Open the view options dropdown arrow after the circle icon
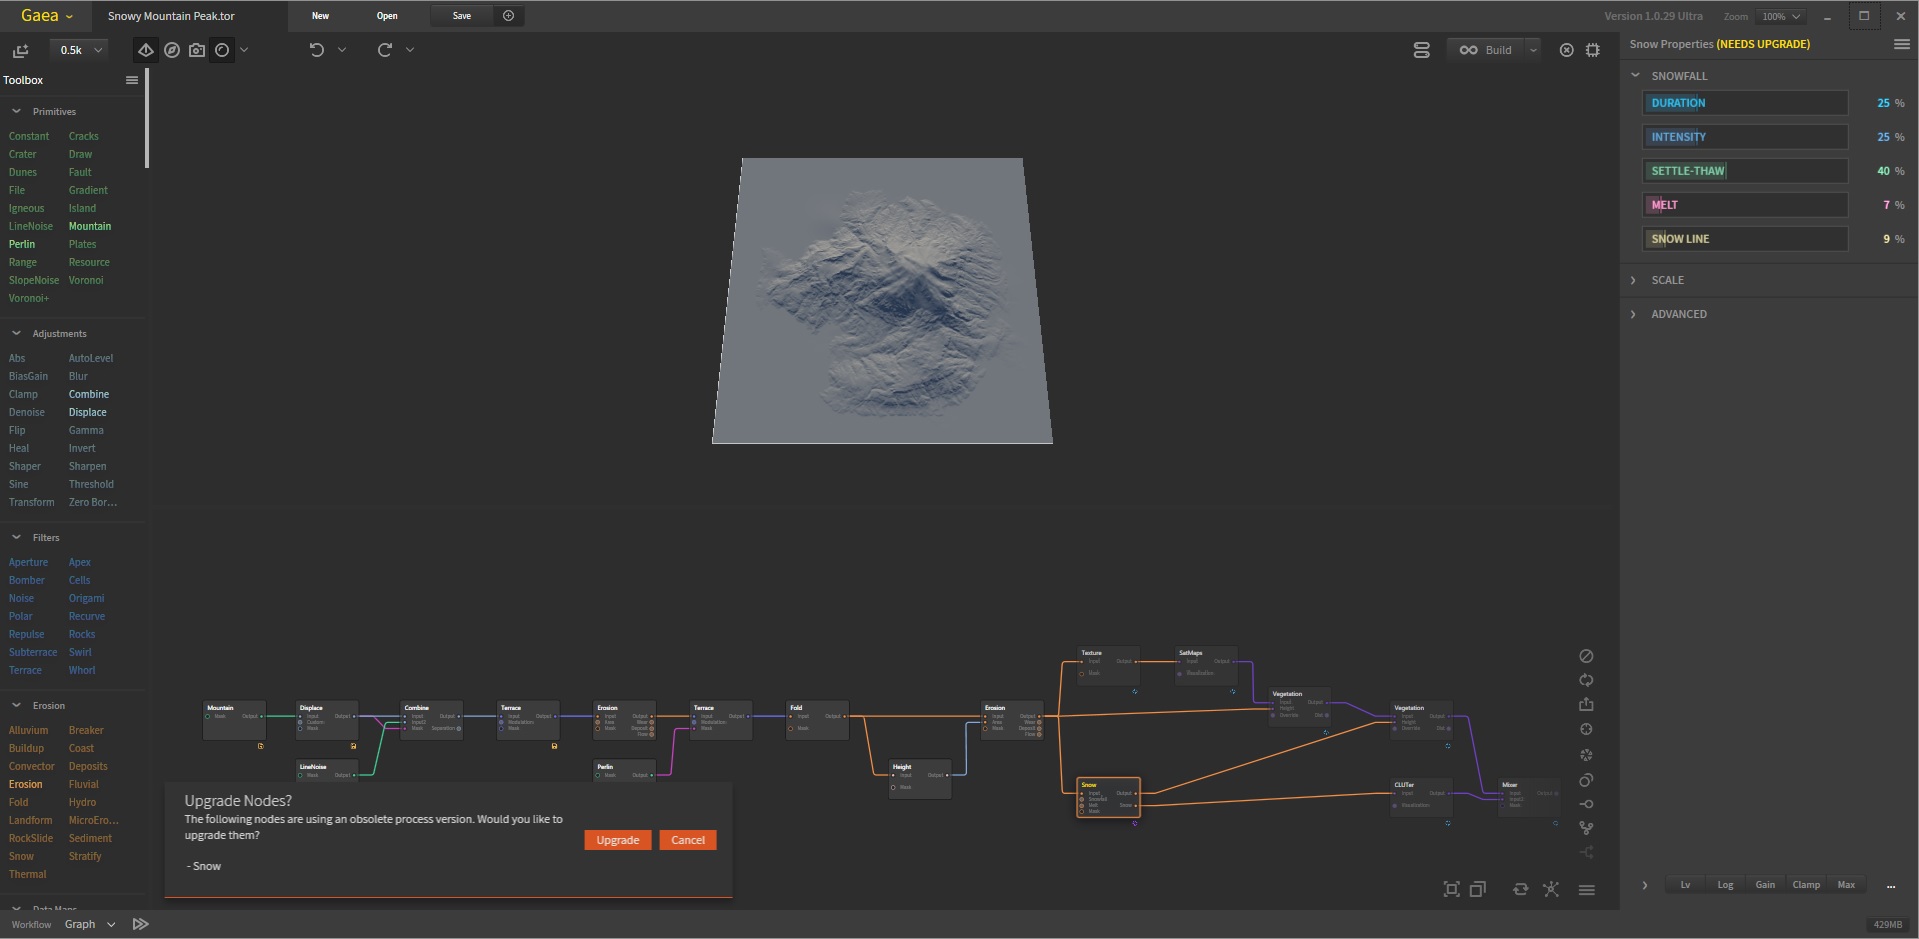This screenshot has width=1919, height=939. point(244,50)
